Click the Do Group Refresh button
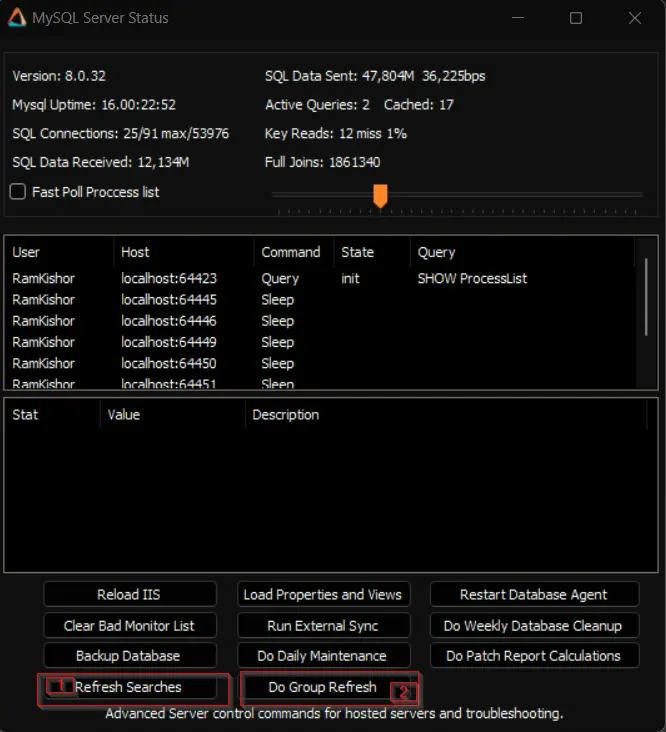 click(323, 687)
